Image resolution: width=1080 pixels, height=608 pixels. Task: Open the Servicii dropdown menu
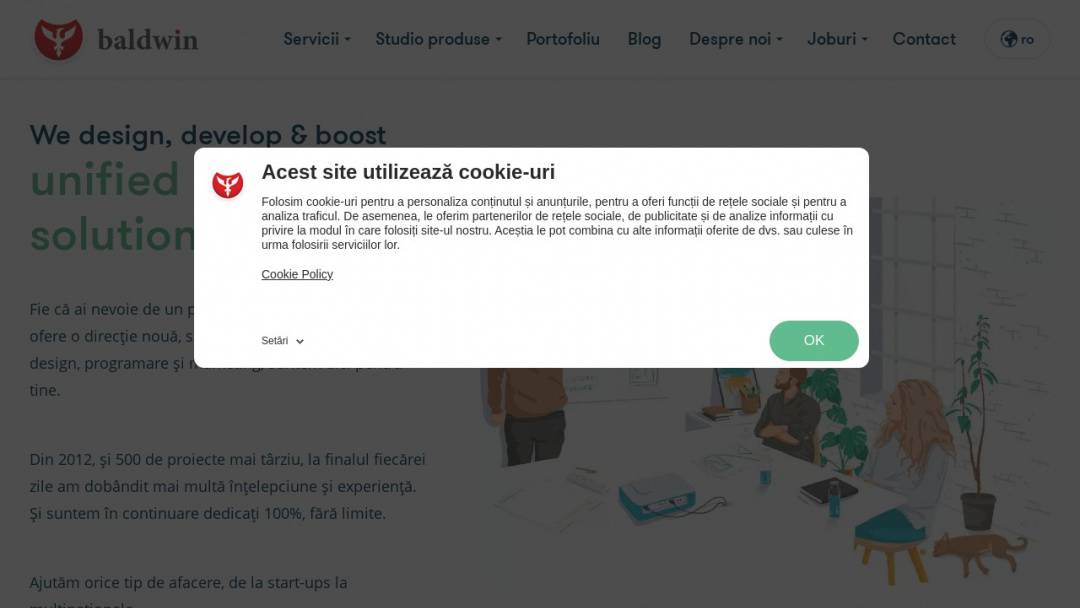317,39
